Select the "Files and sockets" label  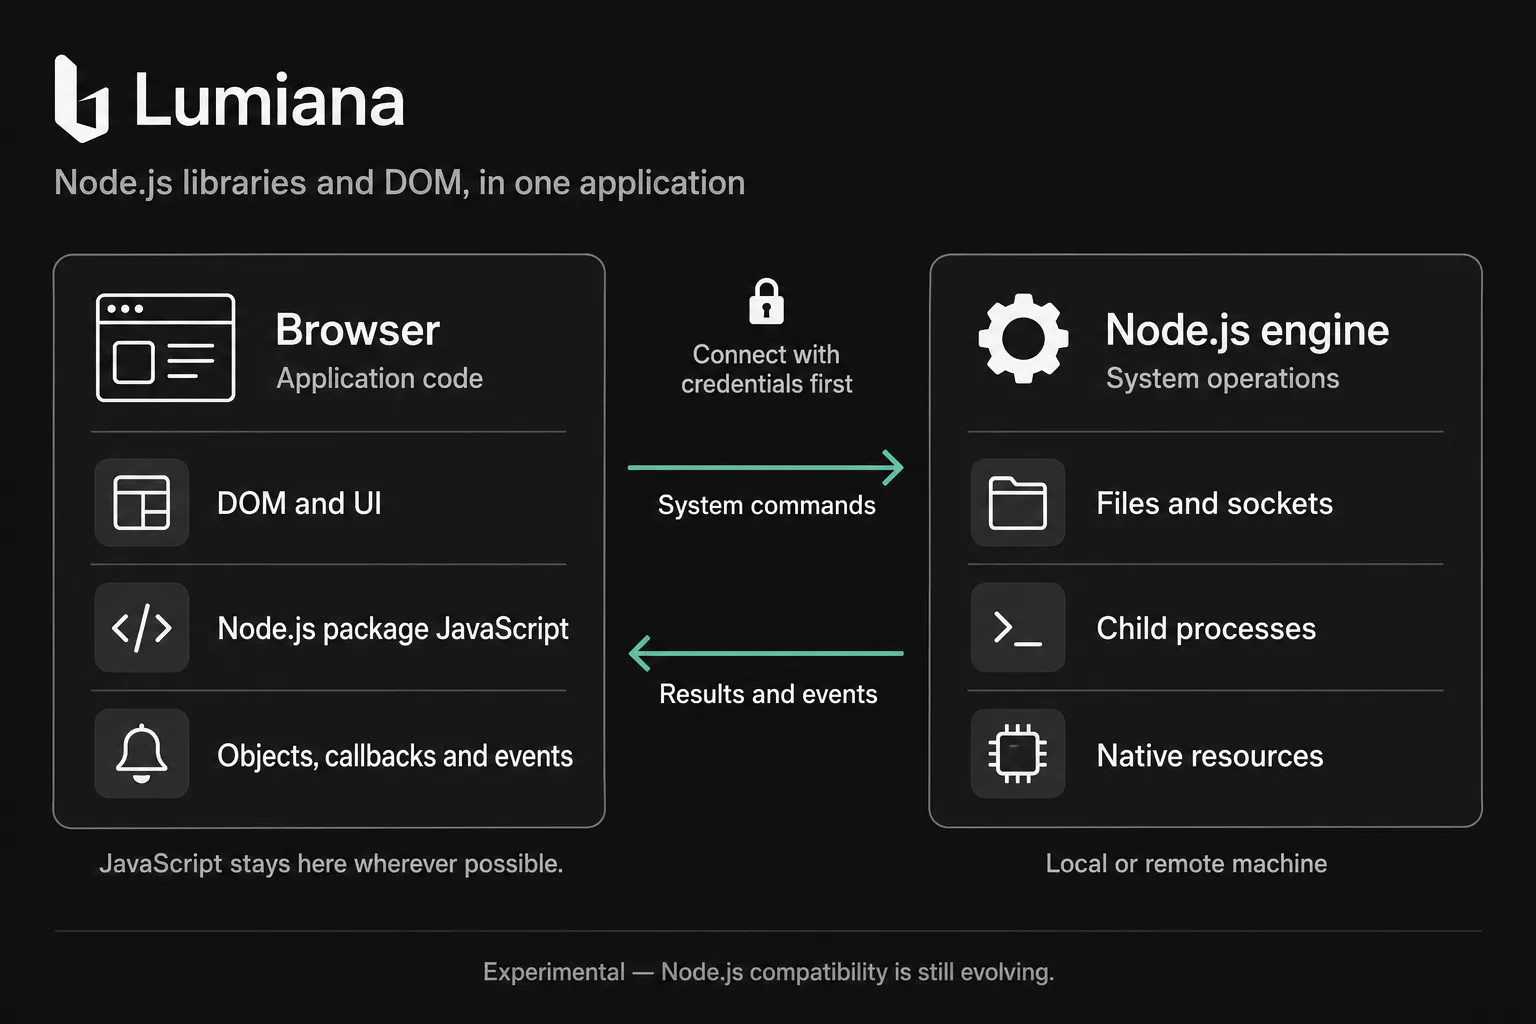(x=1215, y=503)
